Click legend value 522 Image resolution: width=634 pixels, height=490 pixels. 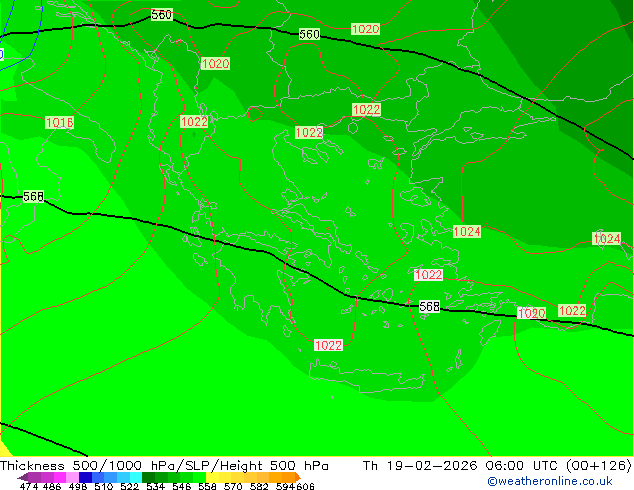[x=129, y=486]
